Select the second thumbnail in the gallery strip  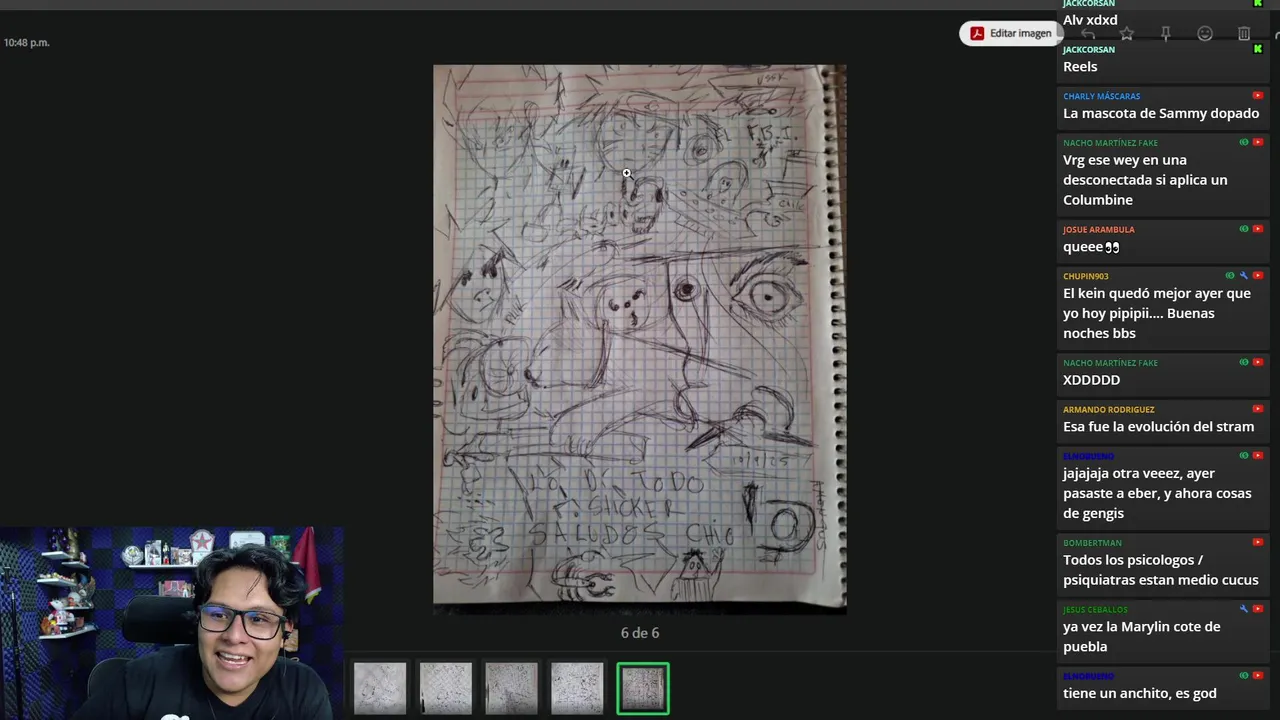[x=446, y=688]
